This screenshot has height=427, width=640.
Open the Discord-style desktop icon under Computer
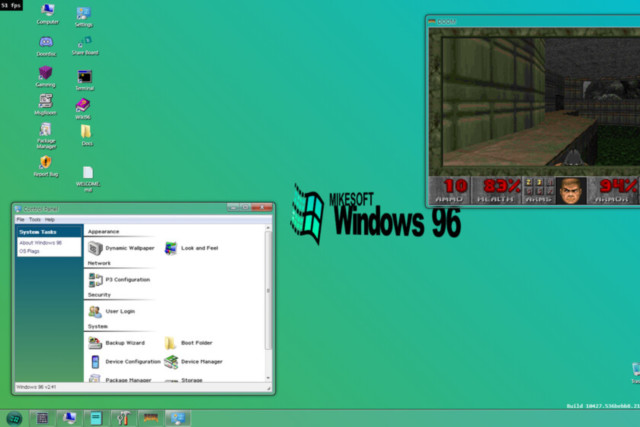[x=46, y=46]
